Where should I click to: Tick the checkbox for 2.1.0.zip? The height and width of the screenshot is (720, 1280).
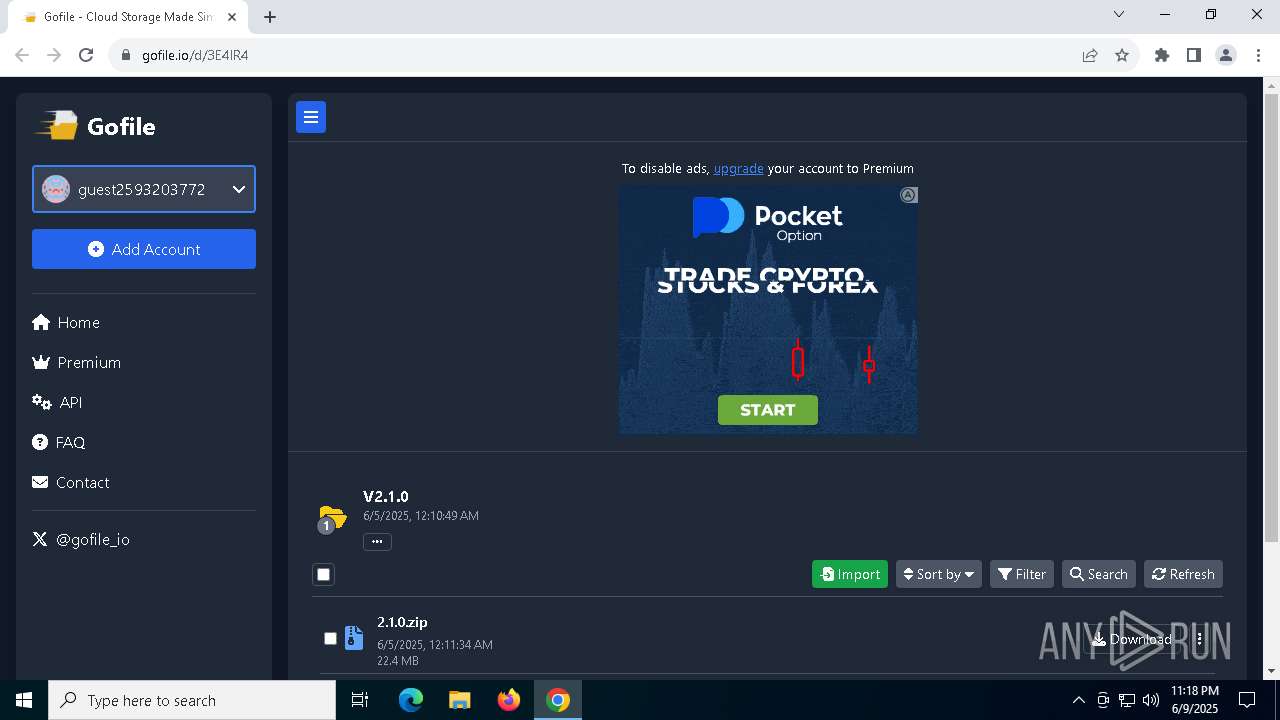tap(331, 638)
